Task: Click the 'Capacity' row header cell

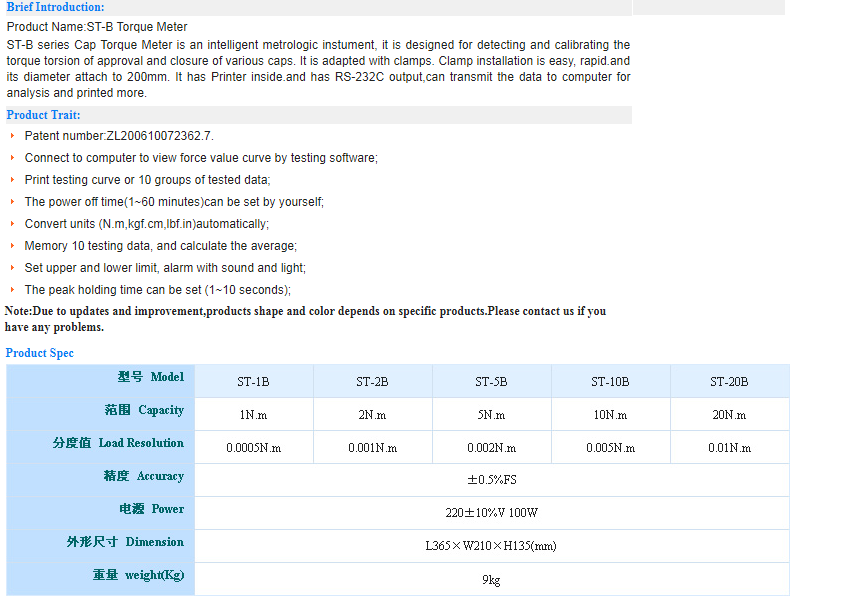Action: [100, 414]
